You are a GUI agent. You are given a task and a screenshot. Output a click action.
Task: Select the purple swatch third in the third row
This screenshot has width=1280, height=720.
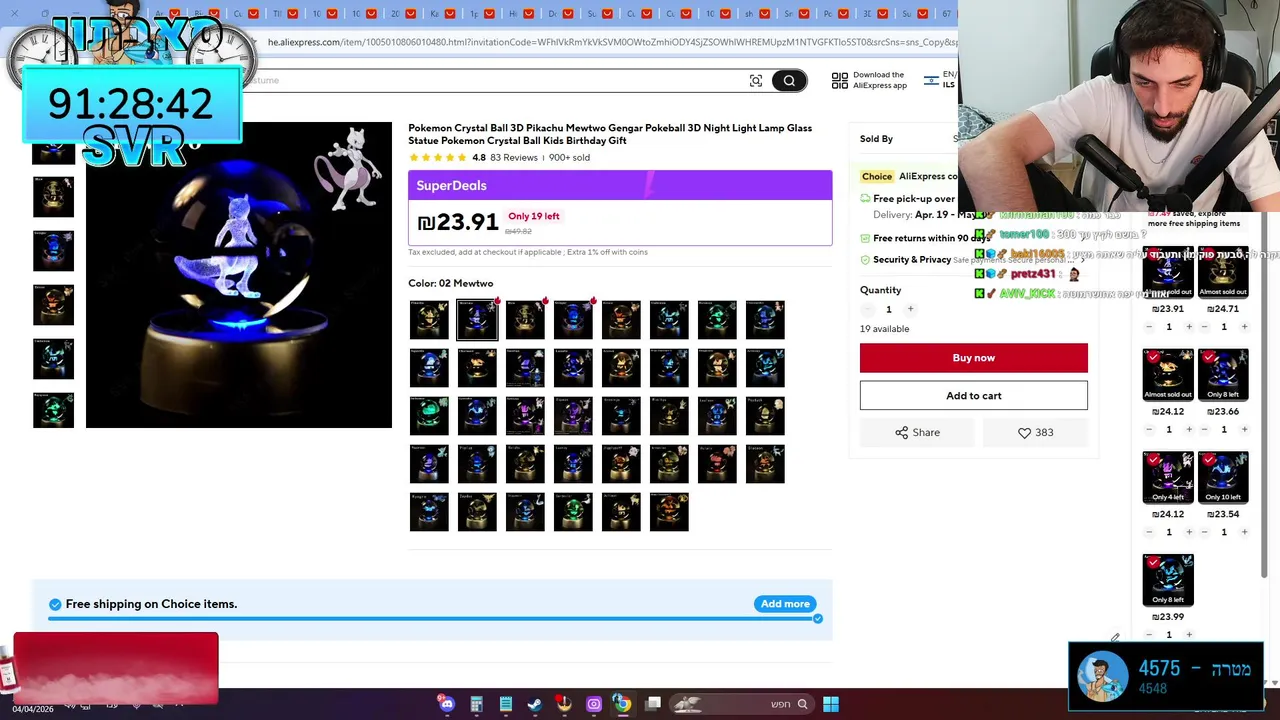pyautogui.click(x=525, y=415)
